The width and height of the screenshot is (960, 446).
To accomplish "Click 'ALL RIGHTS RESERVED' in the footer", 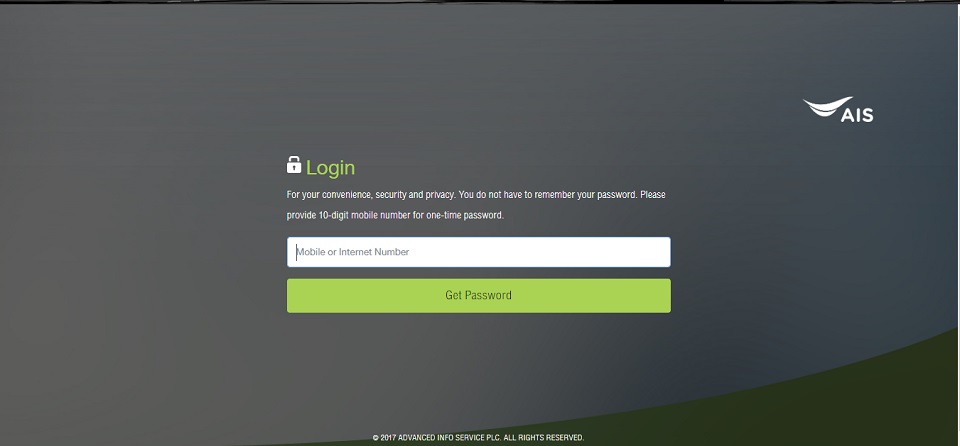I will click(544, 438).
